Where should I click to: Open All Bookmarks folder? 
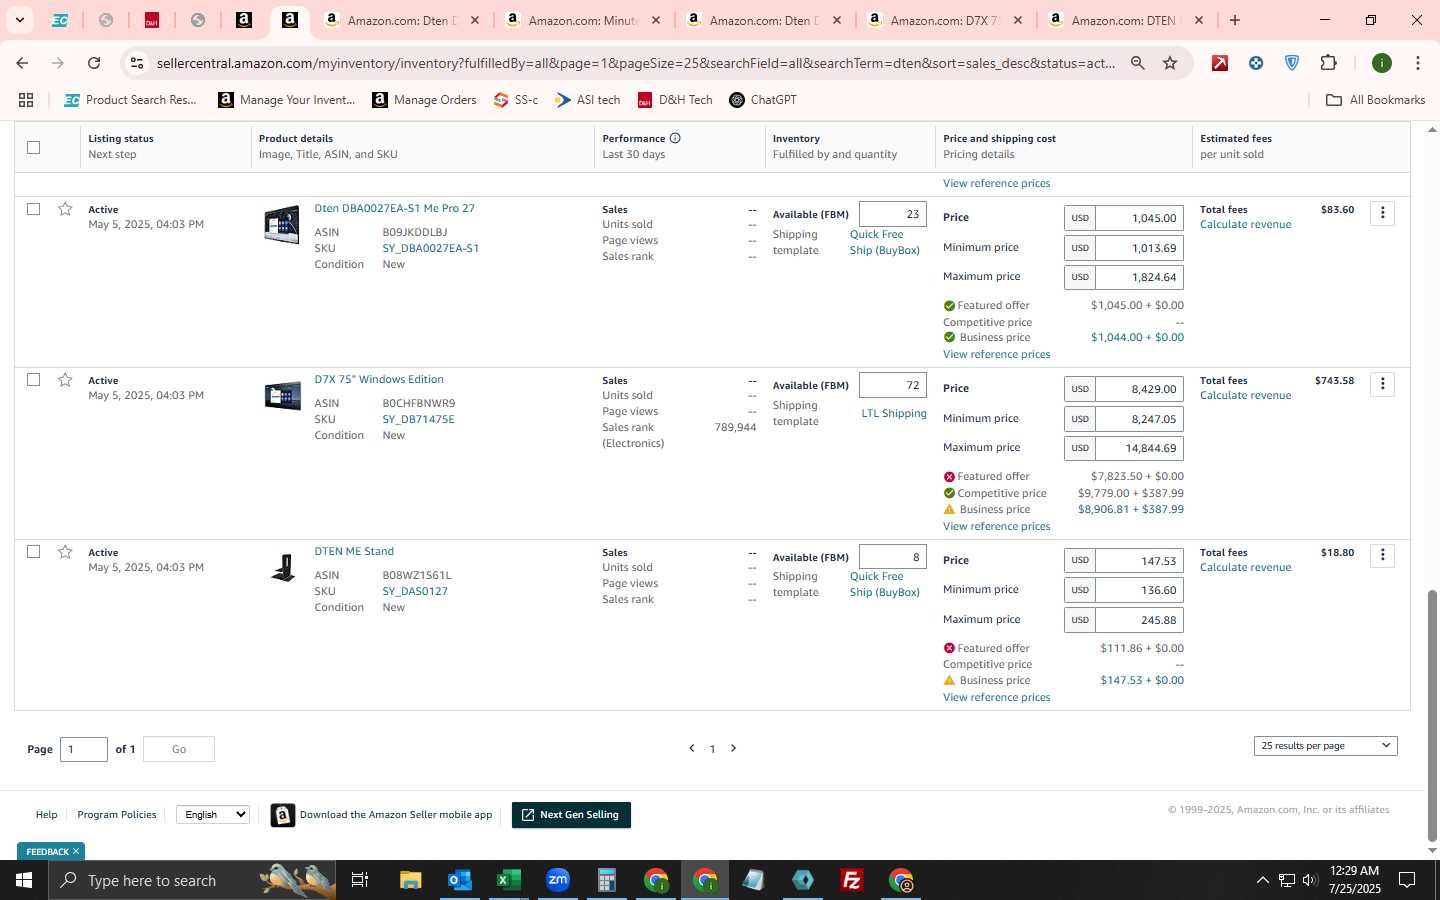[x=1375, y=100]
